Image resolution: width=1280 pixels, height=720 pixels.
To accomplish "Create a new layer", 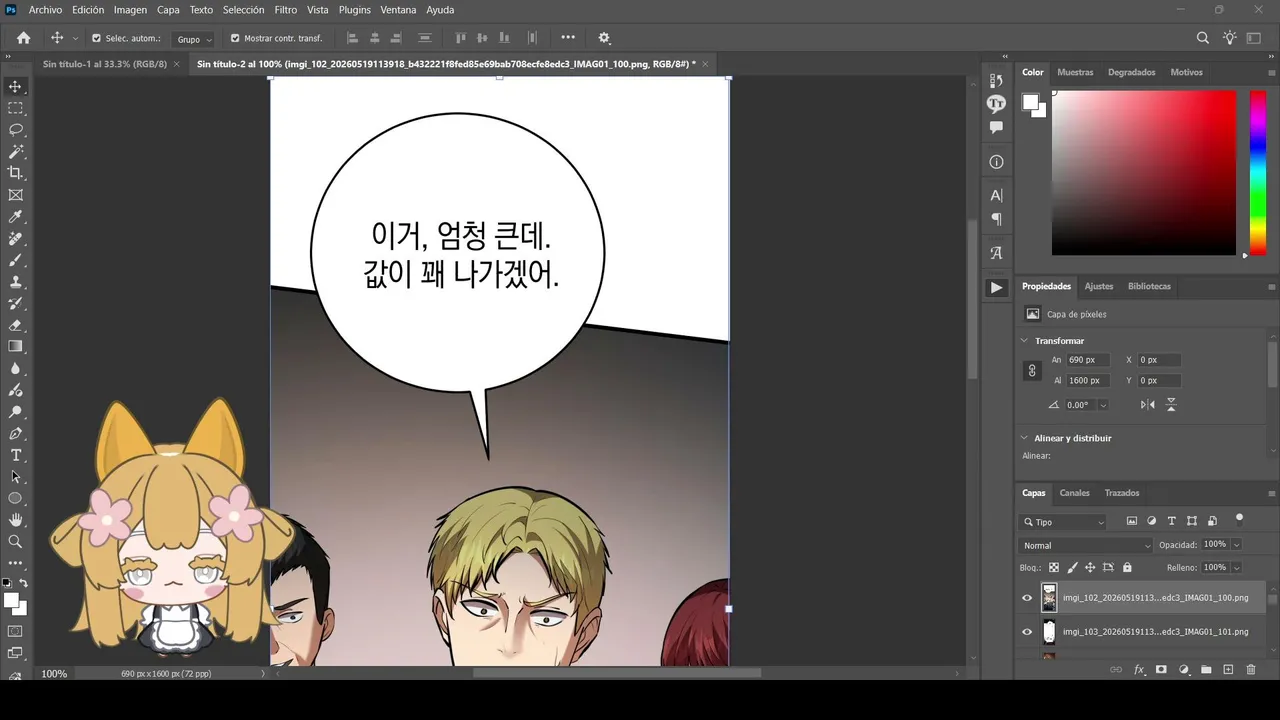I will click(1228, 669).
